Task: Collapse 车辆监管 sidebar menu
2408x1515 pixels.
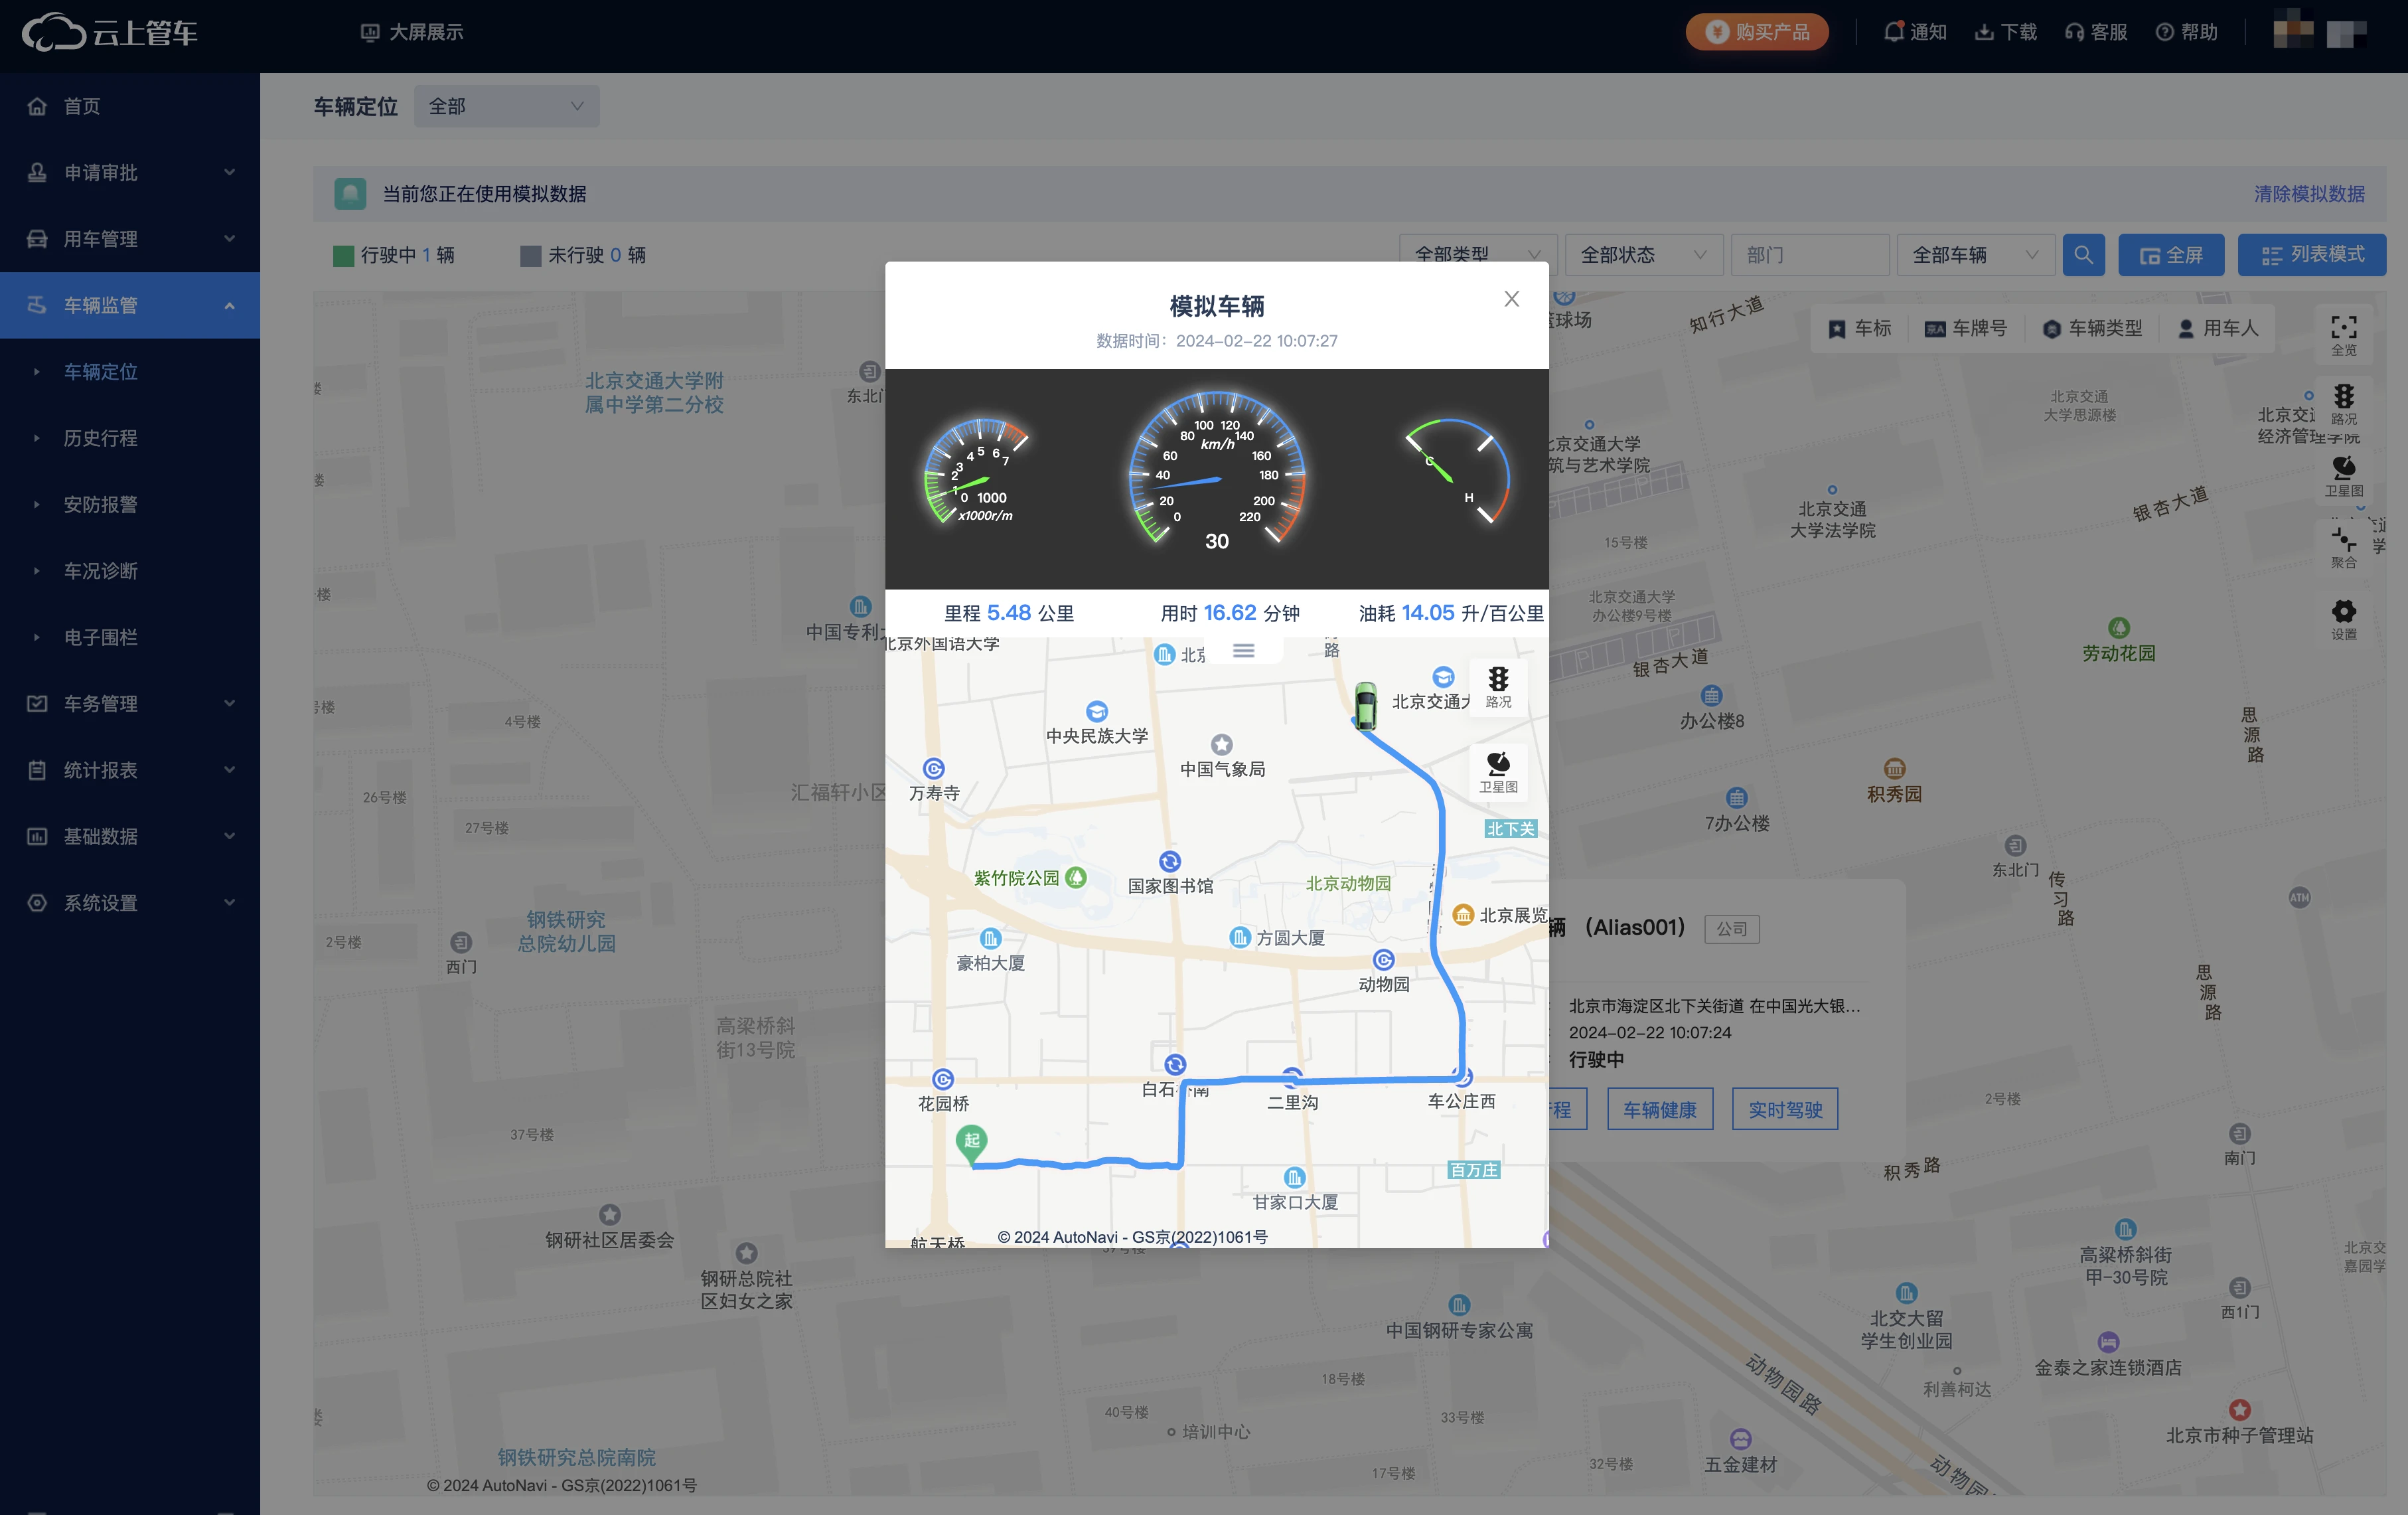Action: [130, 305]
